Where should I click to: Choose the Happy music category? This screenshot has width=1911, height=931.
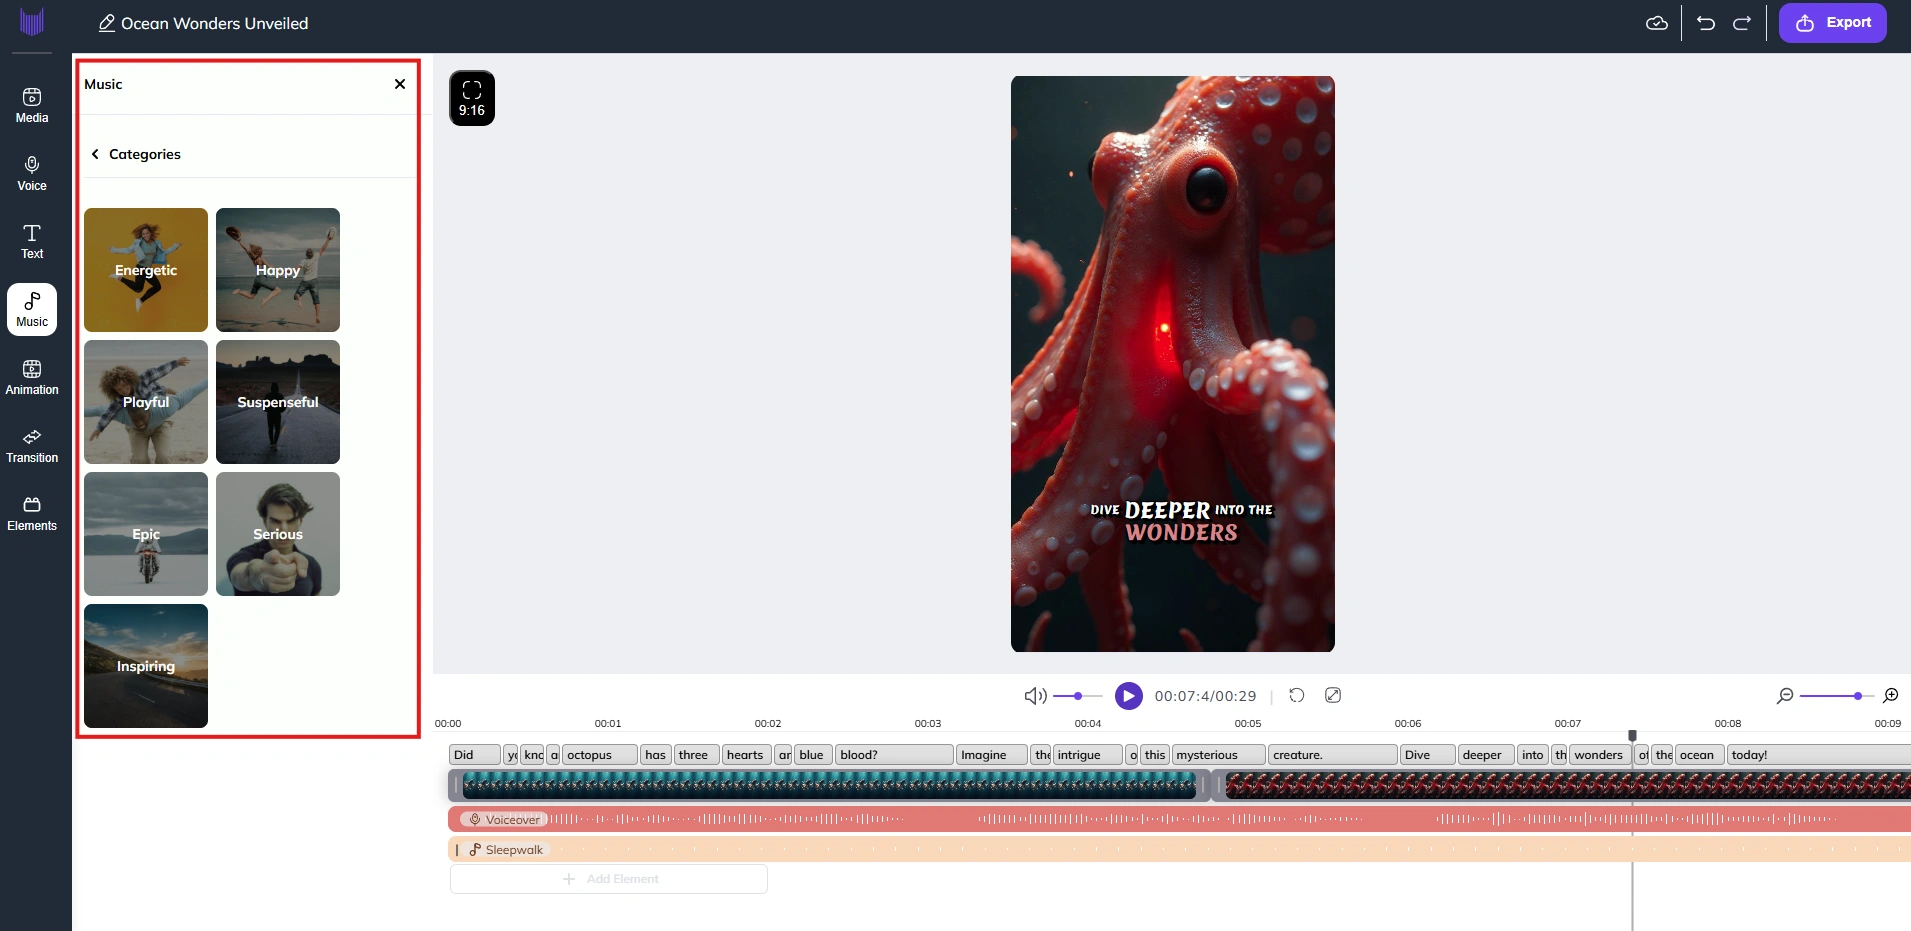pos(278,270)
